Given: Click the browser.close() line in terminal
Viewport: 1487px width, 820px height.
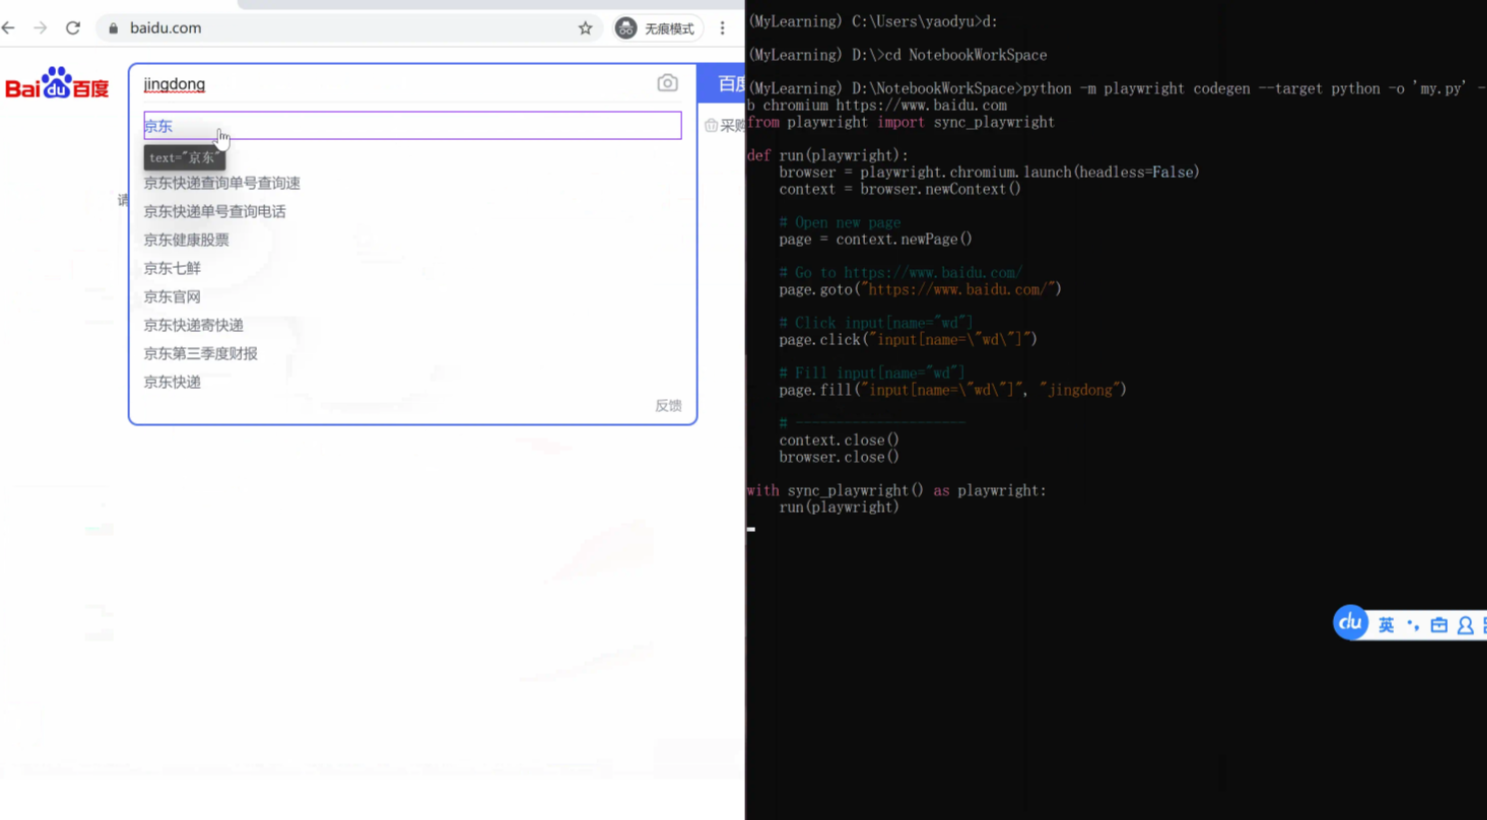Looking at the screenshot, I should pyautogui.click(x=839, y=457).
